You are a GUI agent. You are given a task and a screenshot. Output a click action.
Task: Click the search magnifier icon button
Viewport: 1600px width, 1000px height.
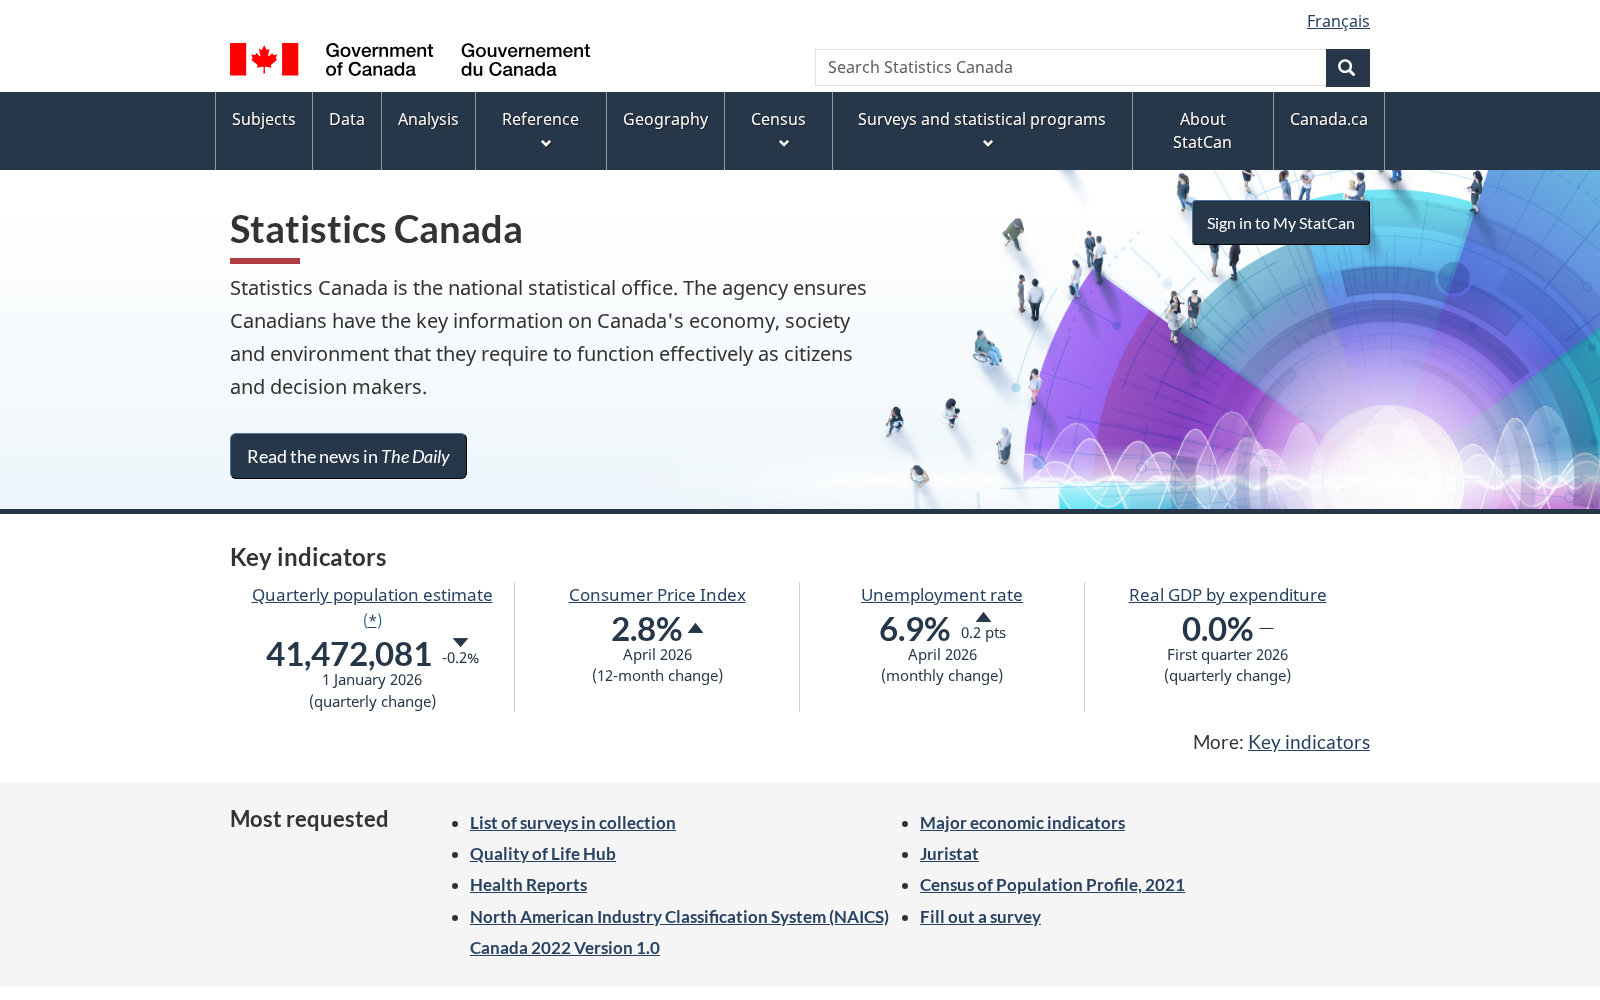point(1347,68)
